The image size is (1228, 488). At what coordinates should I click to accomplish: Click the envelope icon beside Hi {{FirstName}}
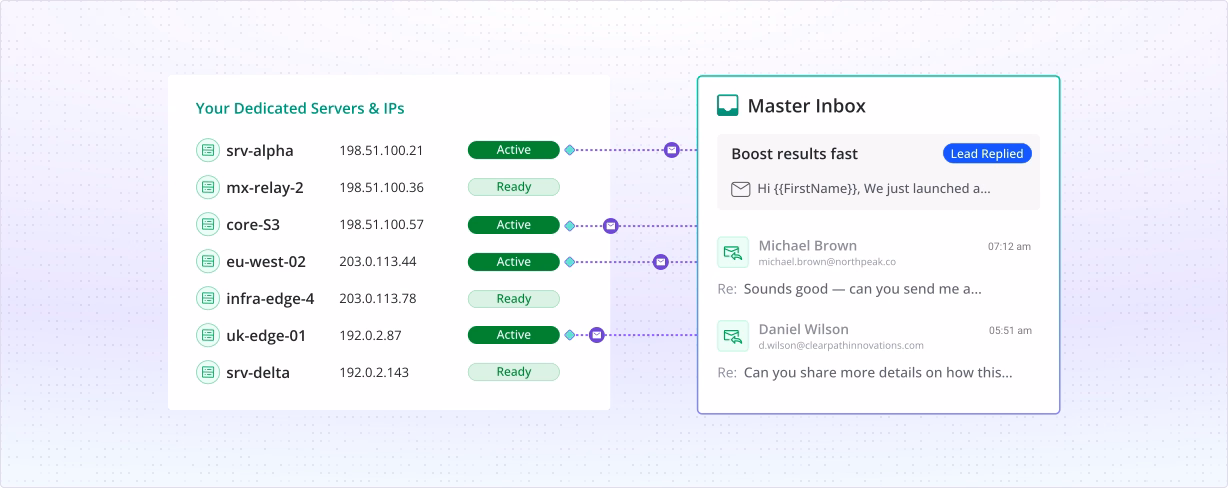[740, 189]
